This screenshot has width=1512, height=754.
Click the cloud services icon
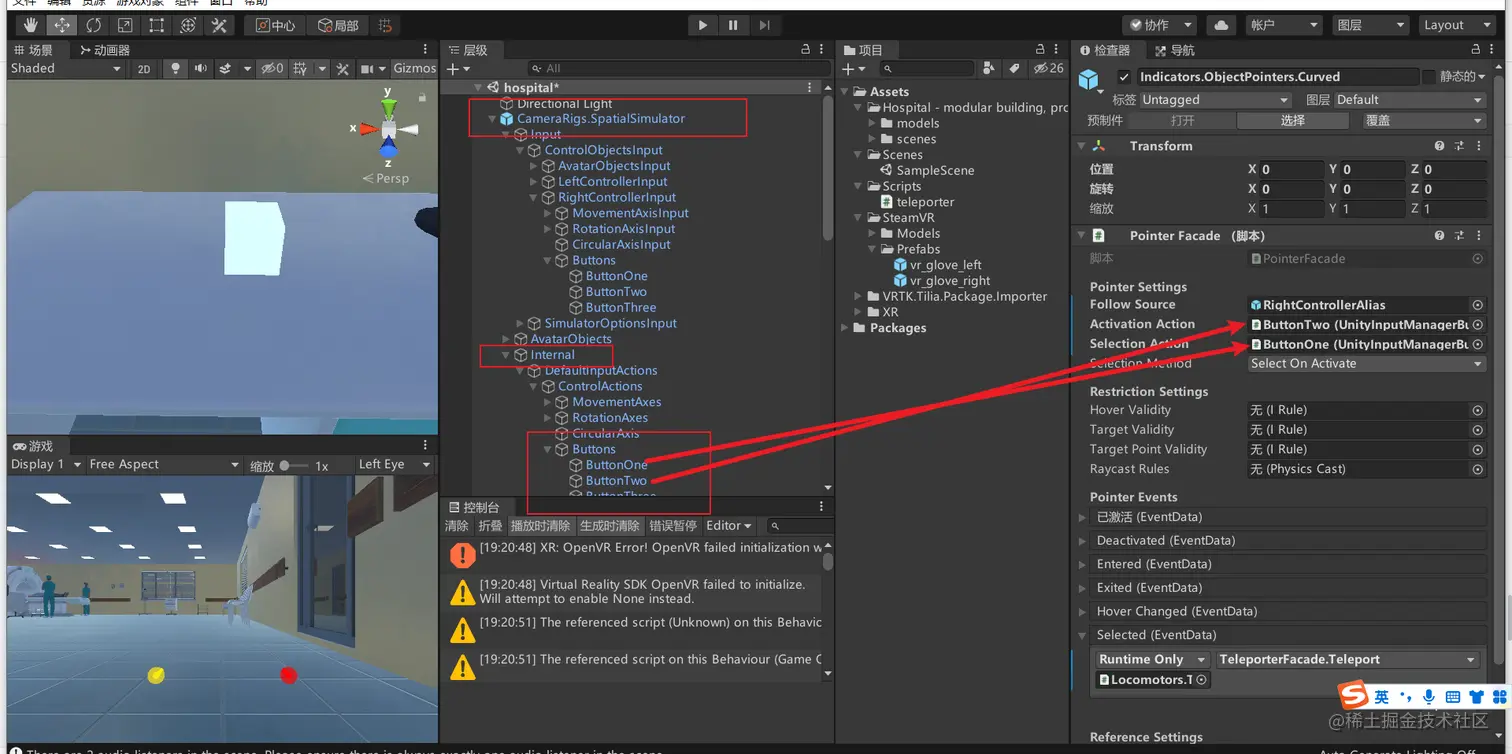point(1221,25)
